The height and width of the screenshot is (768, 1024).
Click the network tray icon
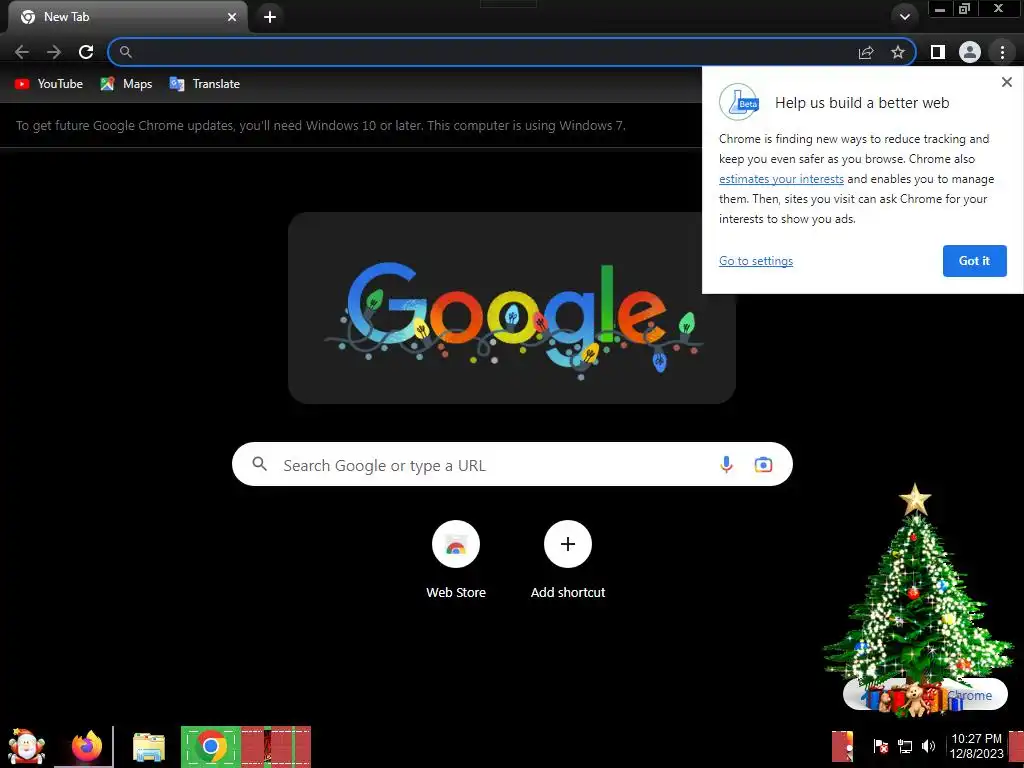coord(904,746)
